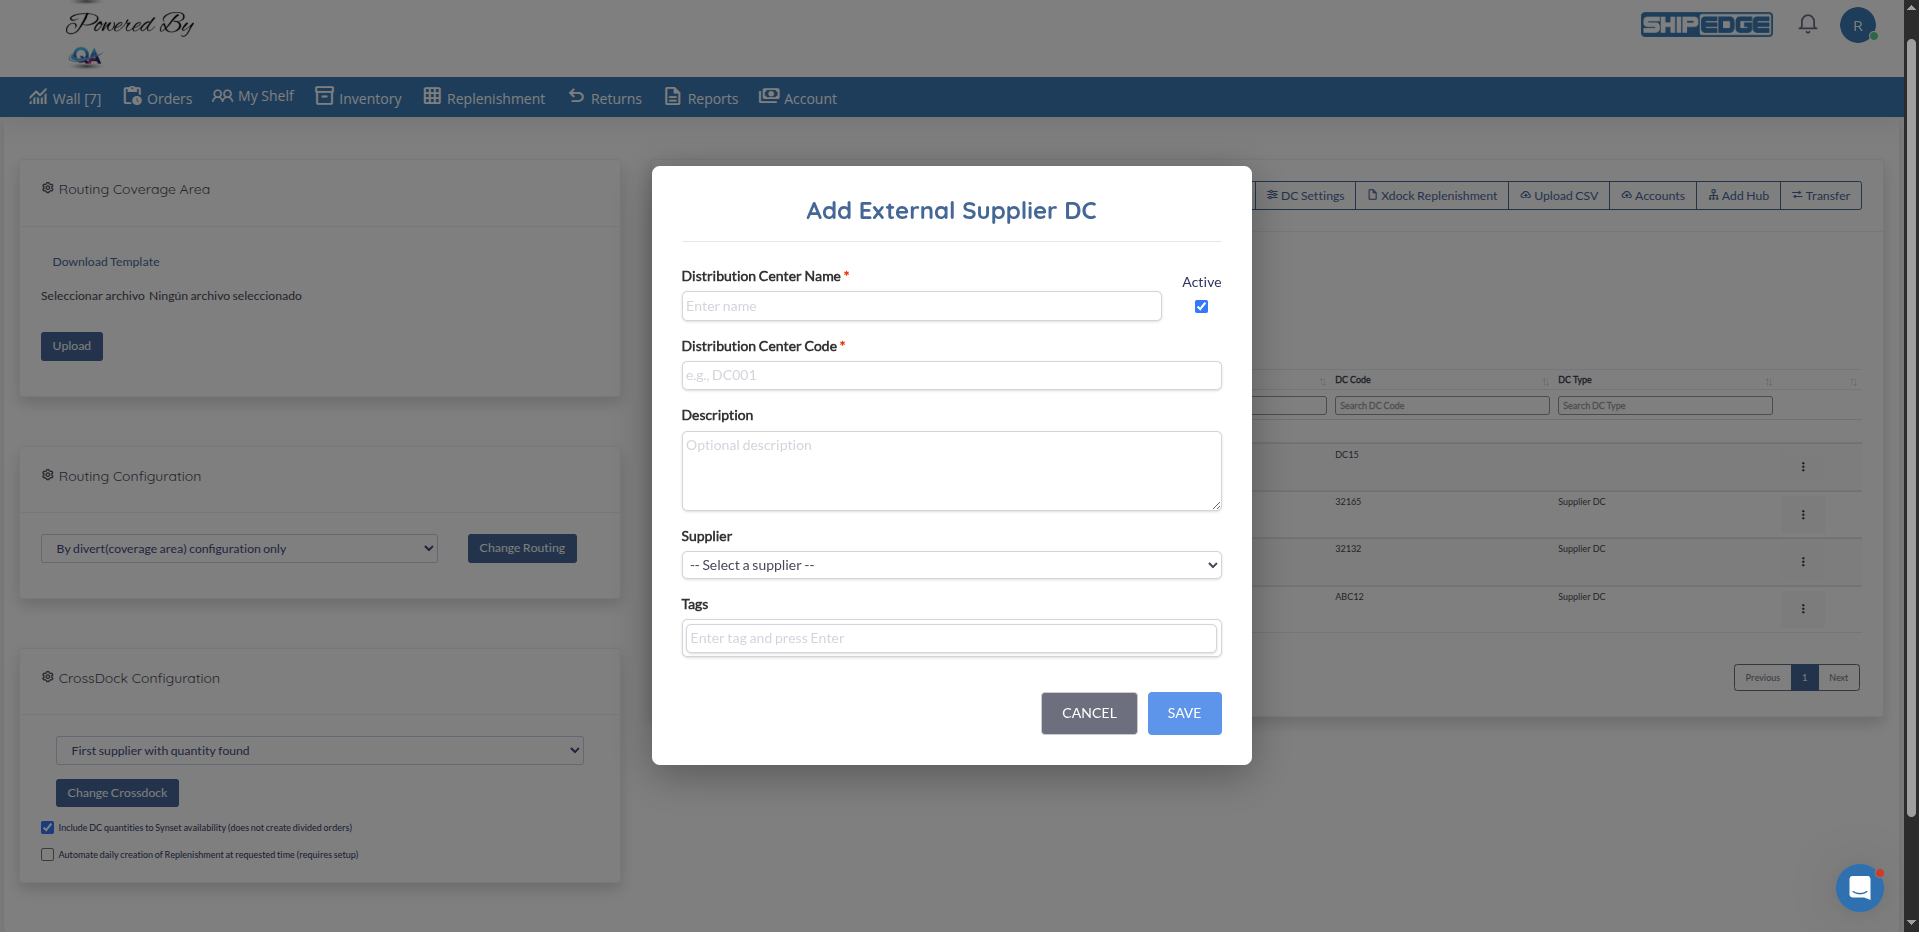Open the Inventory menu
Viewport: 1919px width, 932px height.
click(x=358, y=98)
